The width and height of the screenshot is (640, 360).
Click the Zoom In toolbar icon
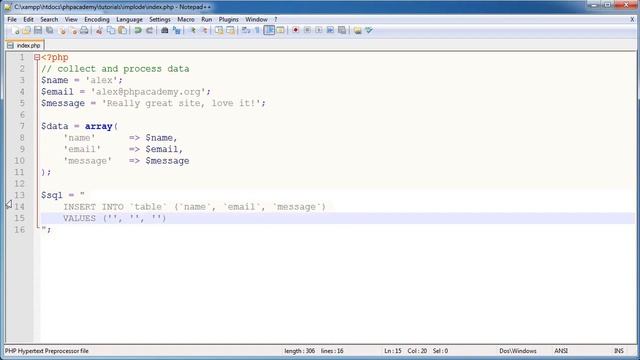click(x=193, y=31)
